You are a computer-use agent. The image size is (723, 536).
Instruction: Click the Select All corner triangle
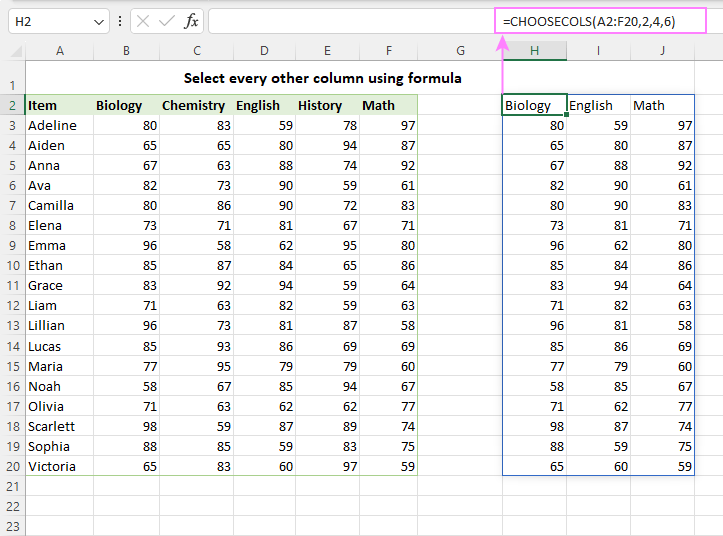16,51
